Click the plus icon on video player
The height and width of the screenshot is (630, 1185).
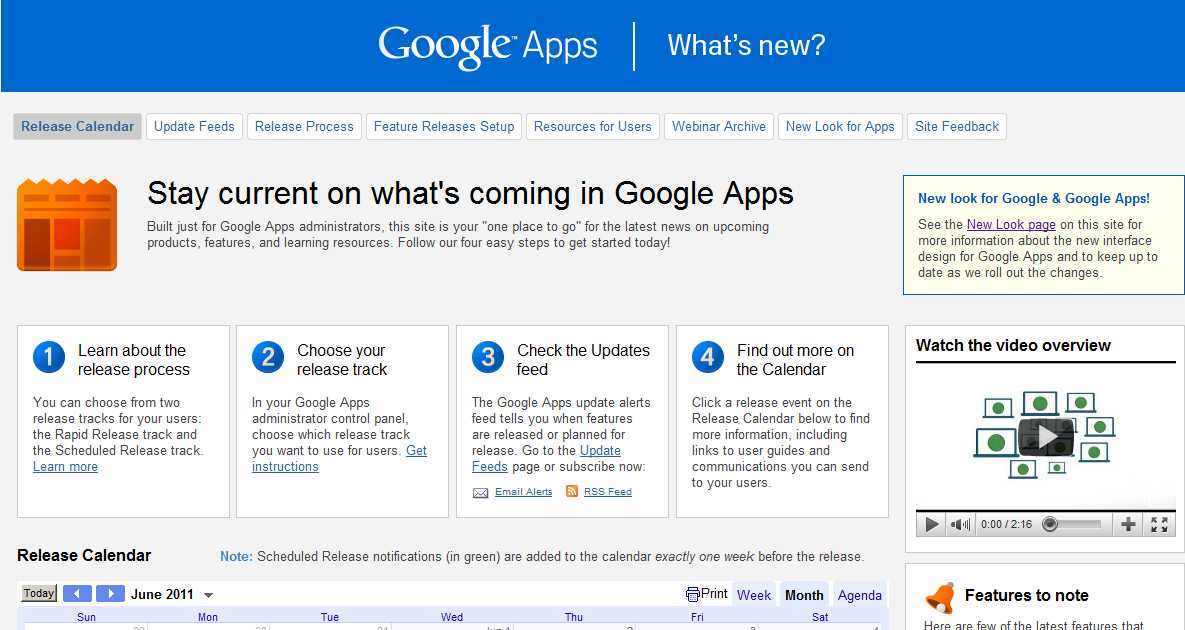tap(1128, 524)
